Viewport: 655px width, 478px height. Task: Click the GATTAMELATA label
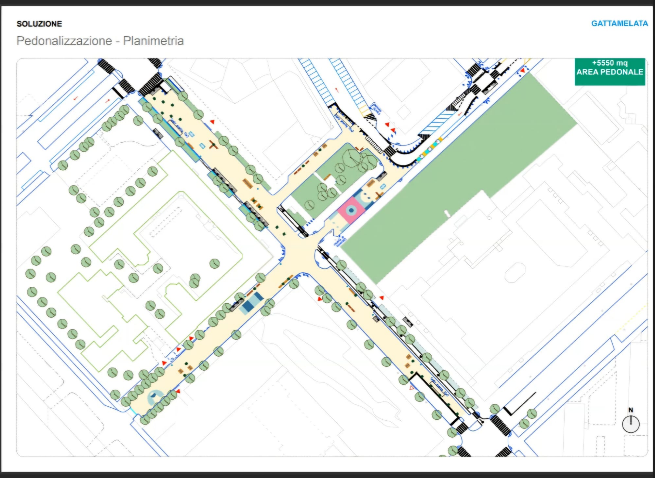(x=618, y=23)
